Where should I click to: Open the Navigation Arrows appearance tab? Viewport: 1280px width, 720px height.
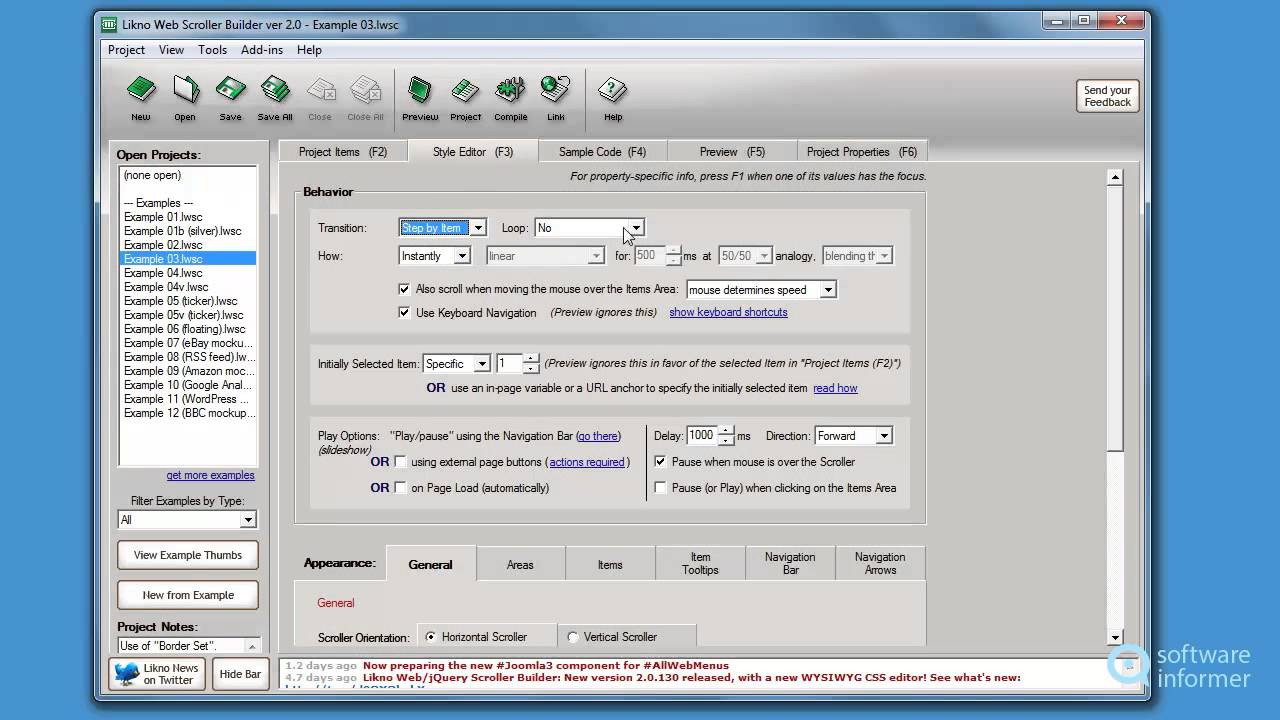(x=880, y=564)
